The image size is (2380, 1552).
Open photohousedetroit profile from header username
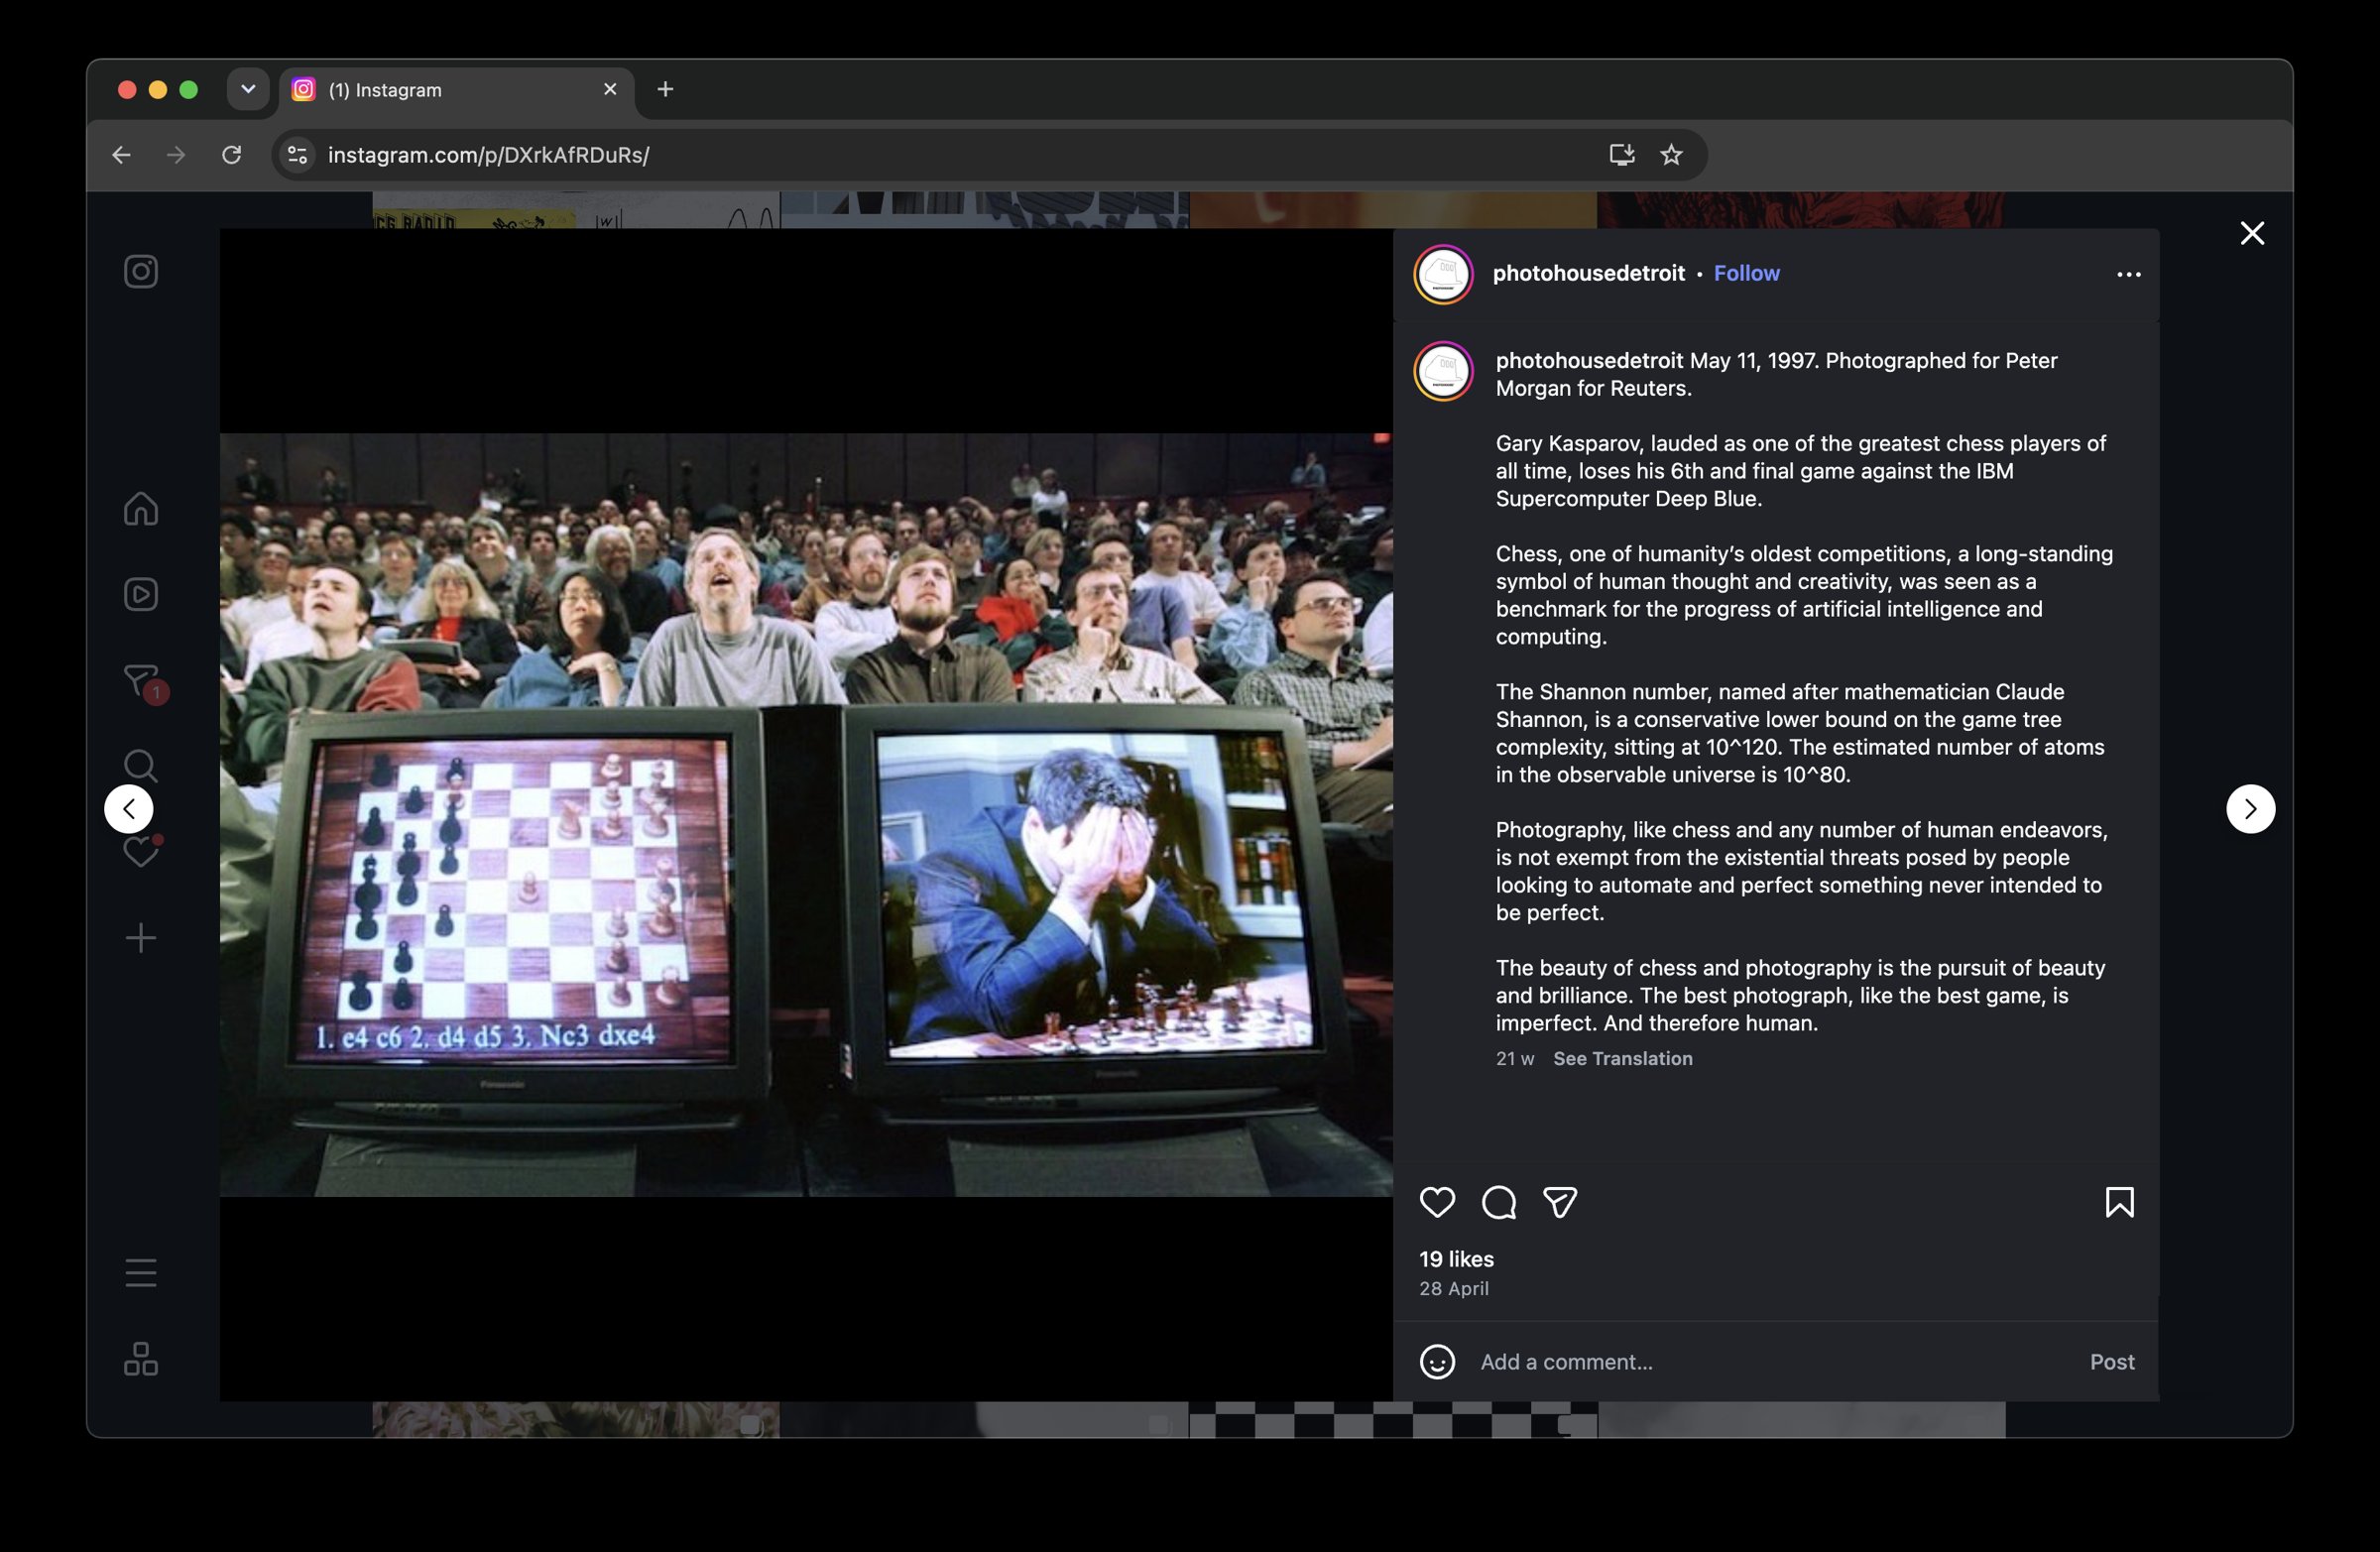[1588, 273]
